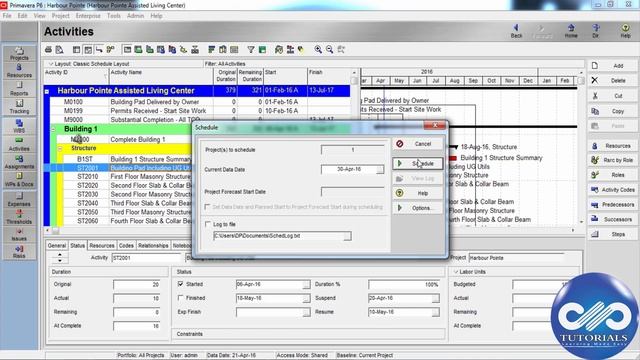Open Print Preview from the toolbar
This screenshot has height=360, width=640.
click(x=60, y=49)
